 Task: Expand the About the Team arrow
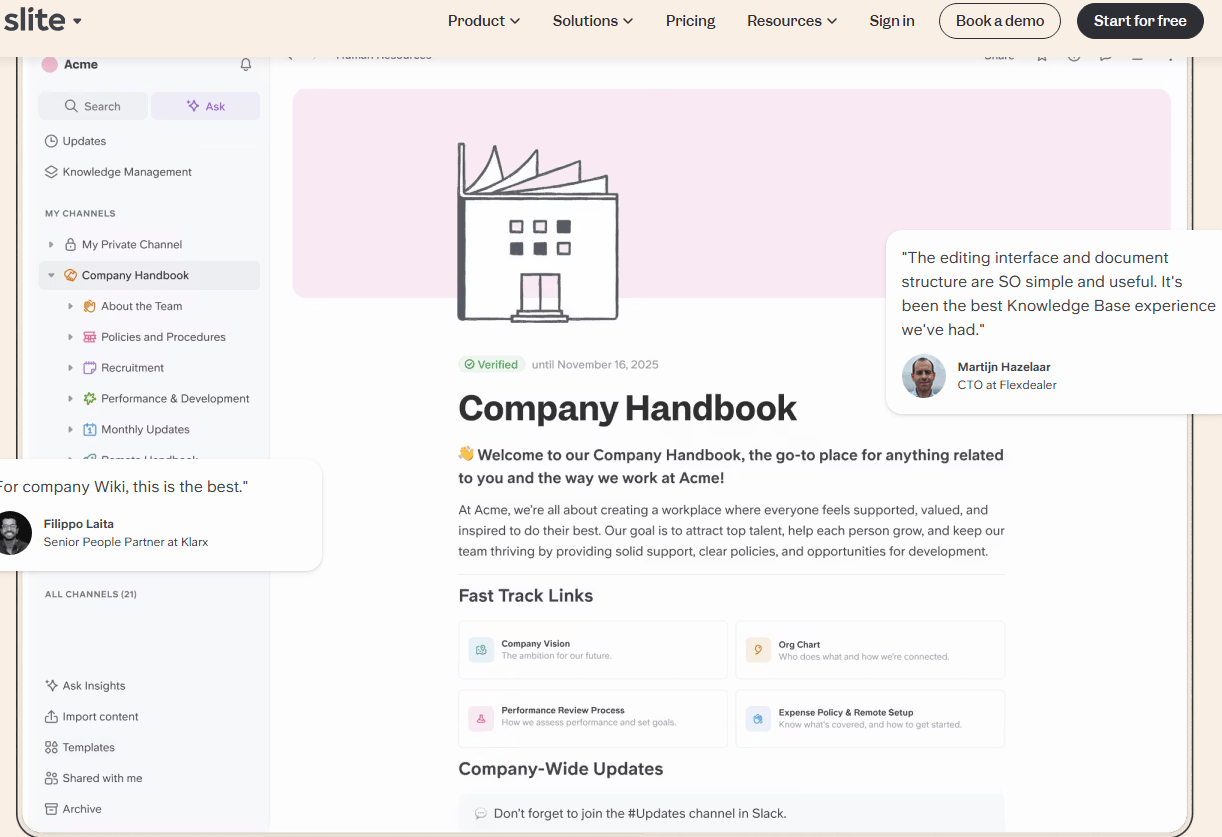pos(70,306)
